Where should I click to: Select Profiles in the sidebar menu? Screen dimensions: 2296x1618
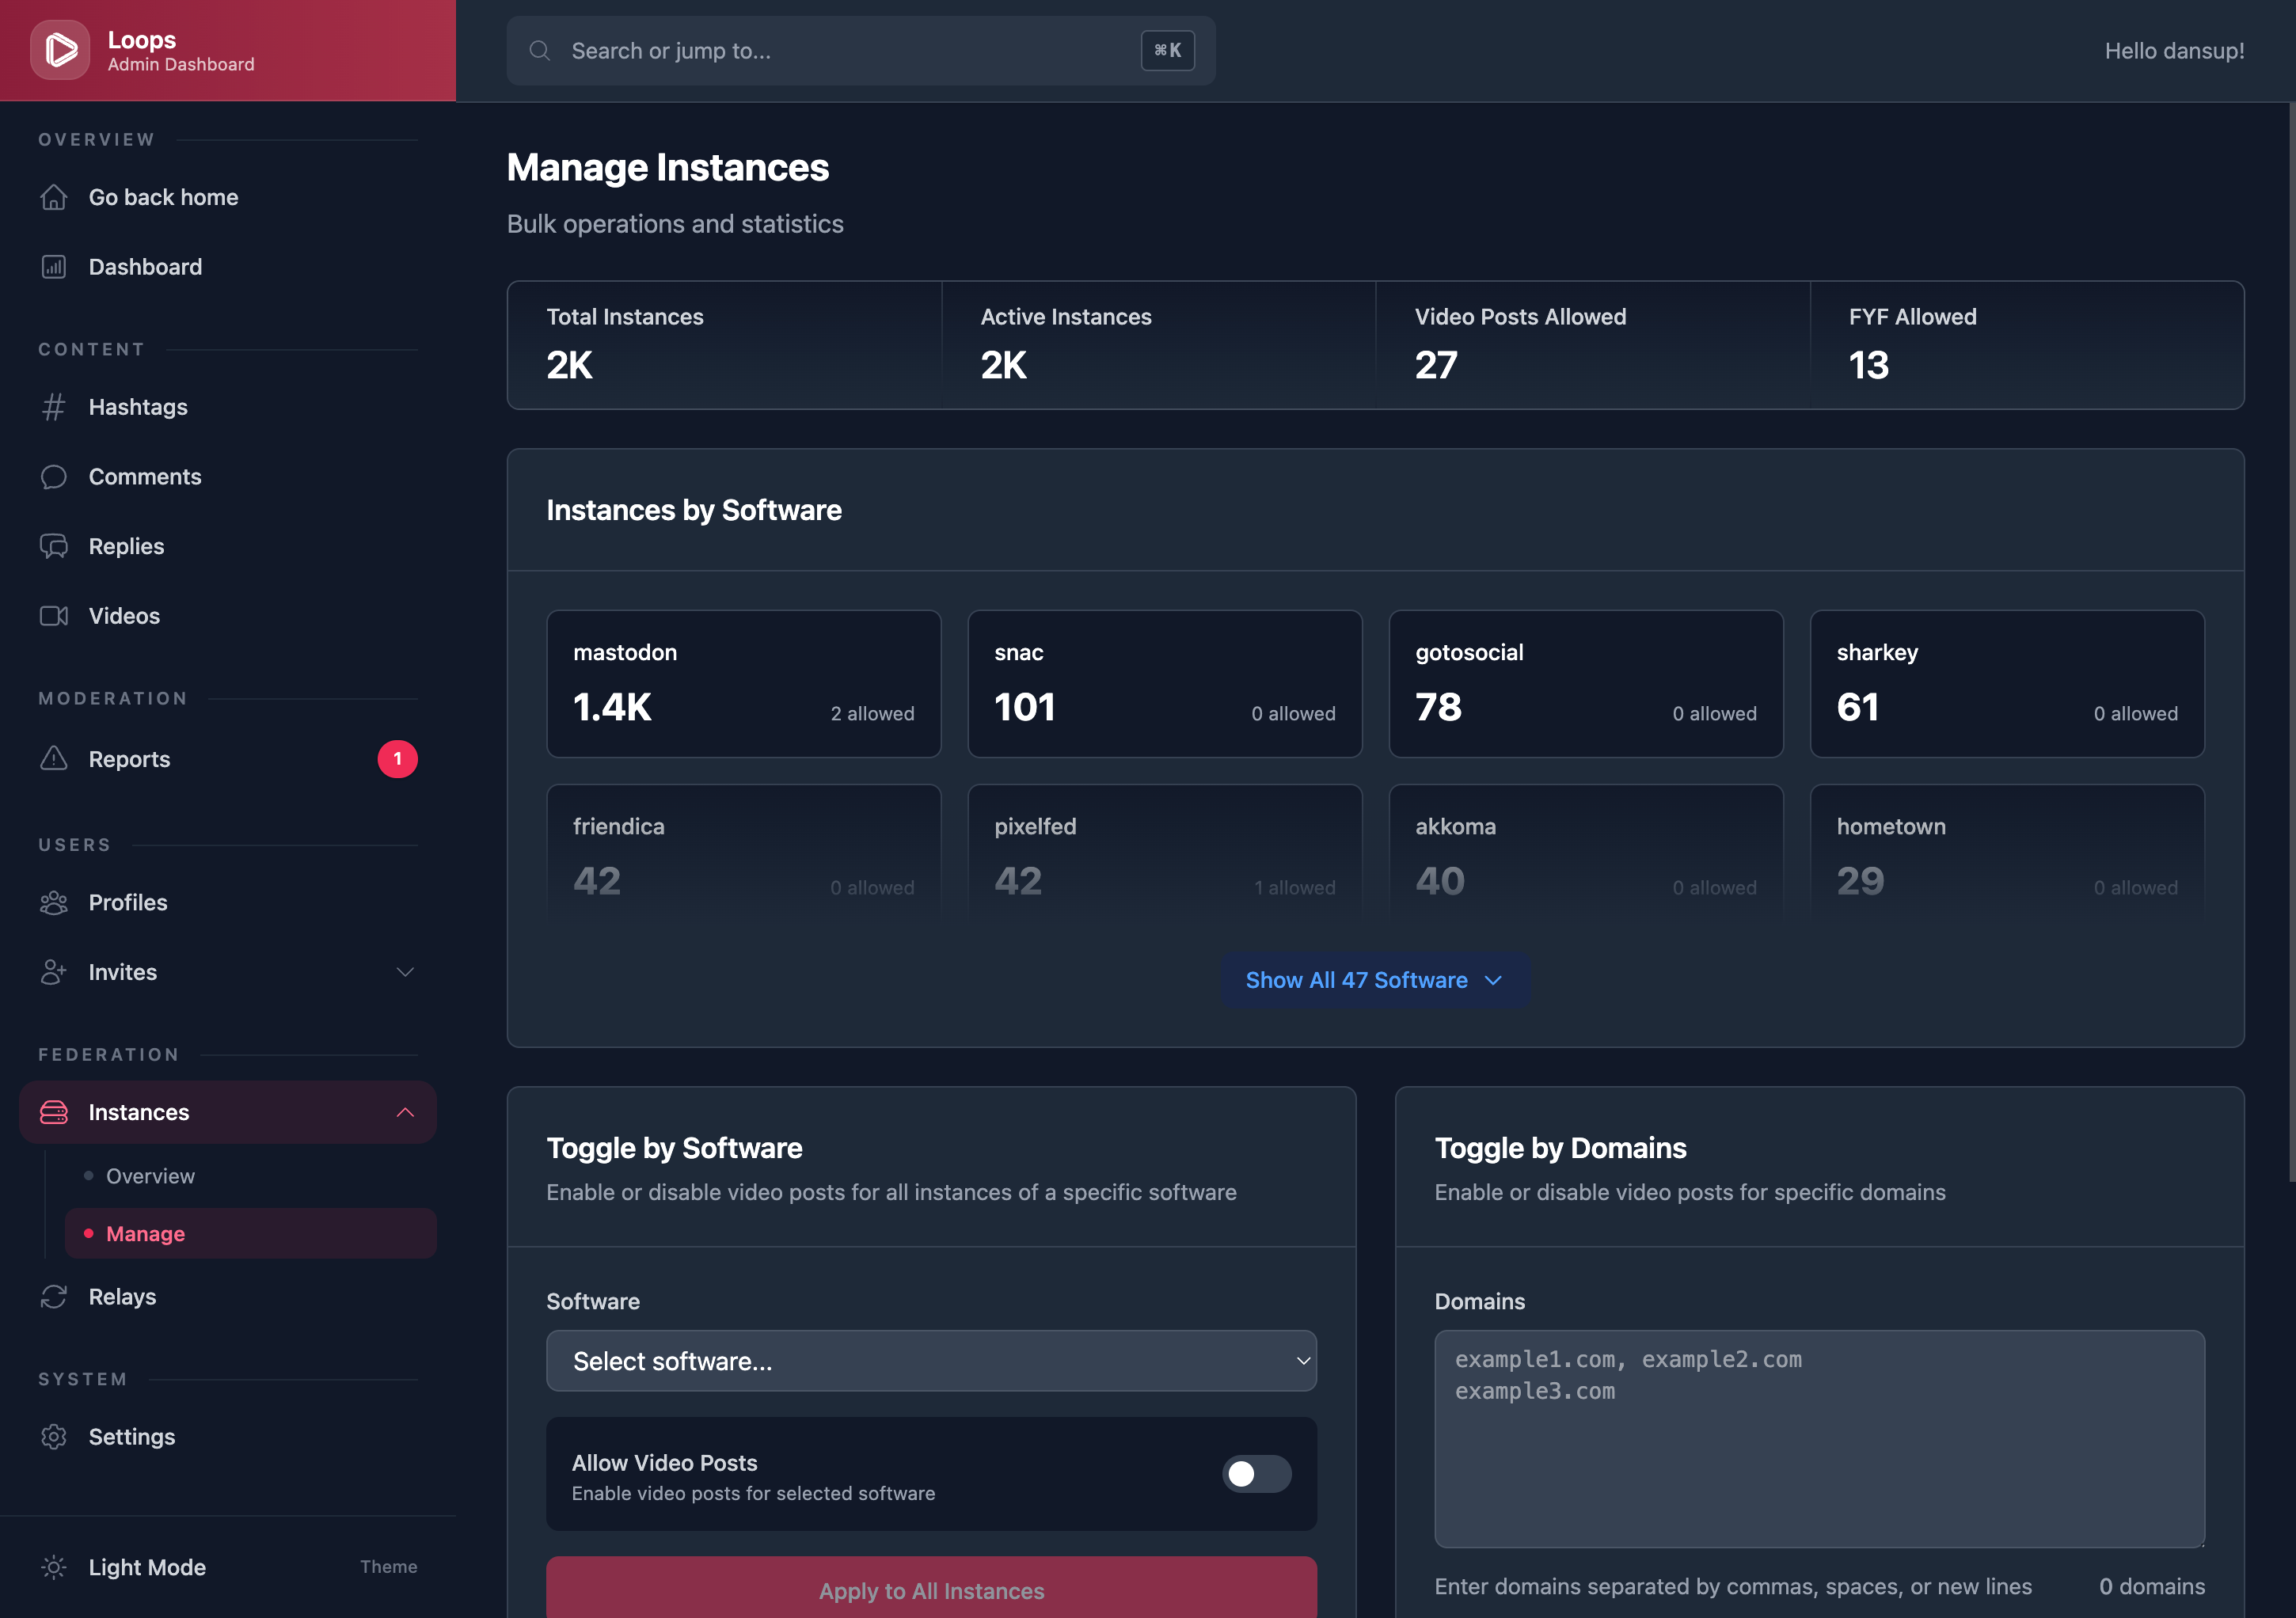[x=128, y=902]
